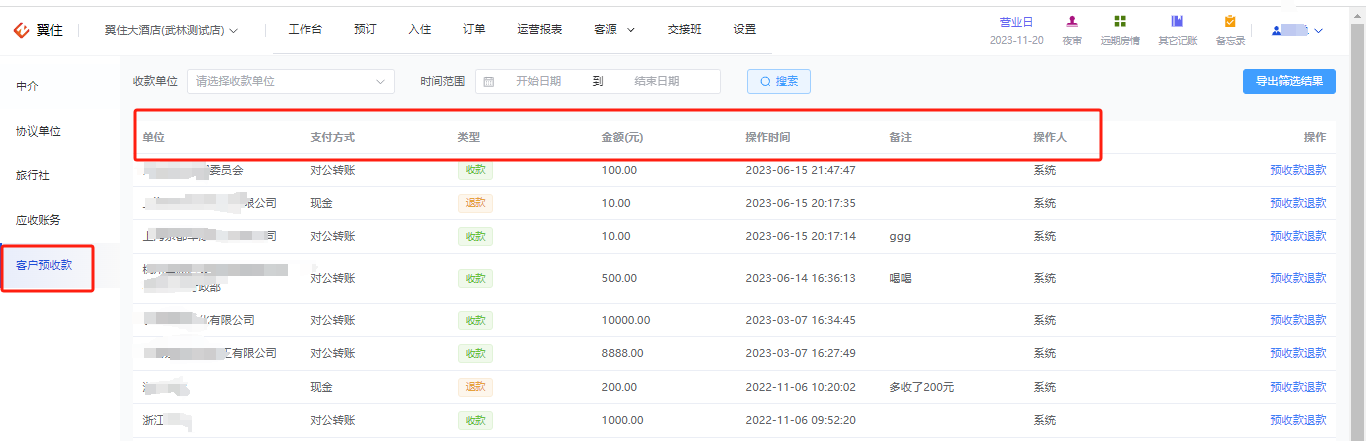Click the 翼住 logo icon

(22, 30)
